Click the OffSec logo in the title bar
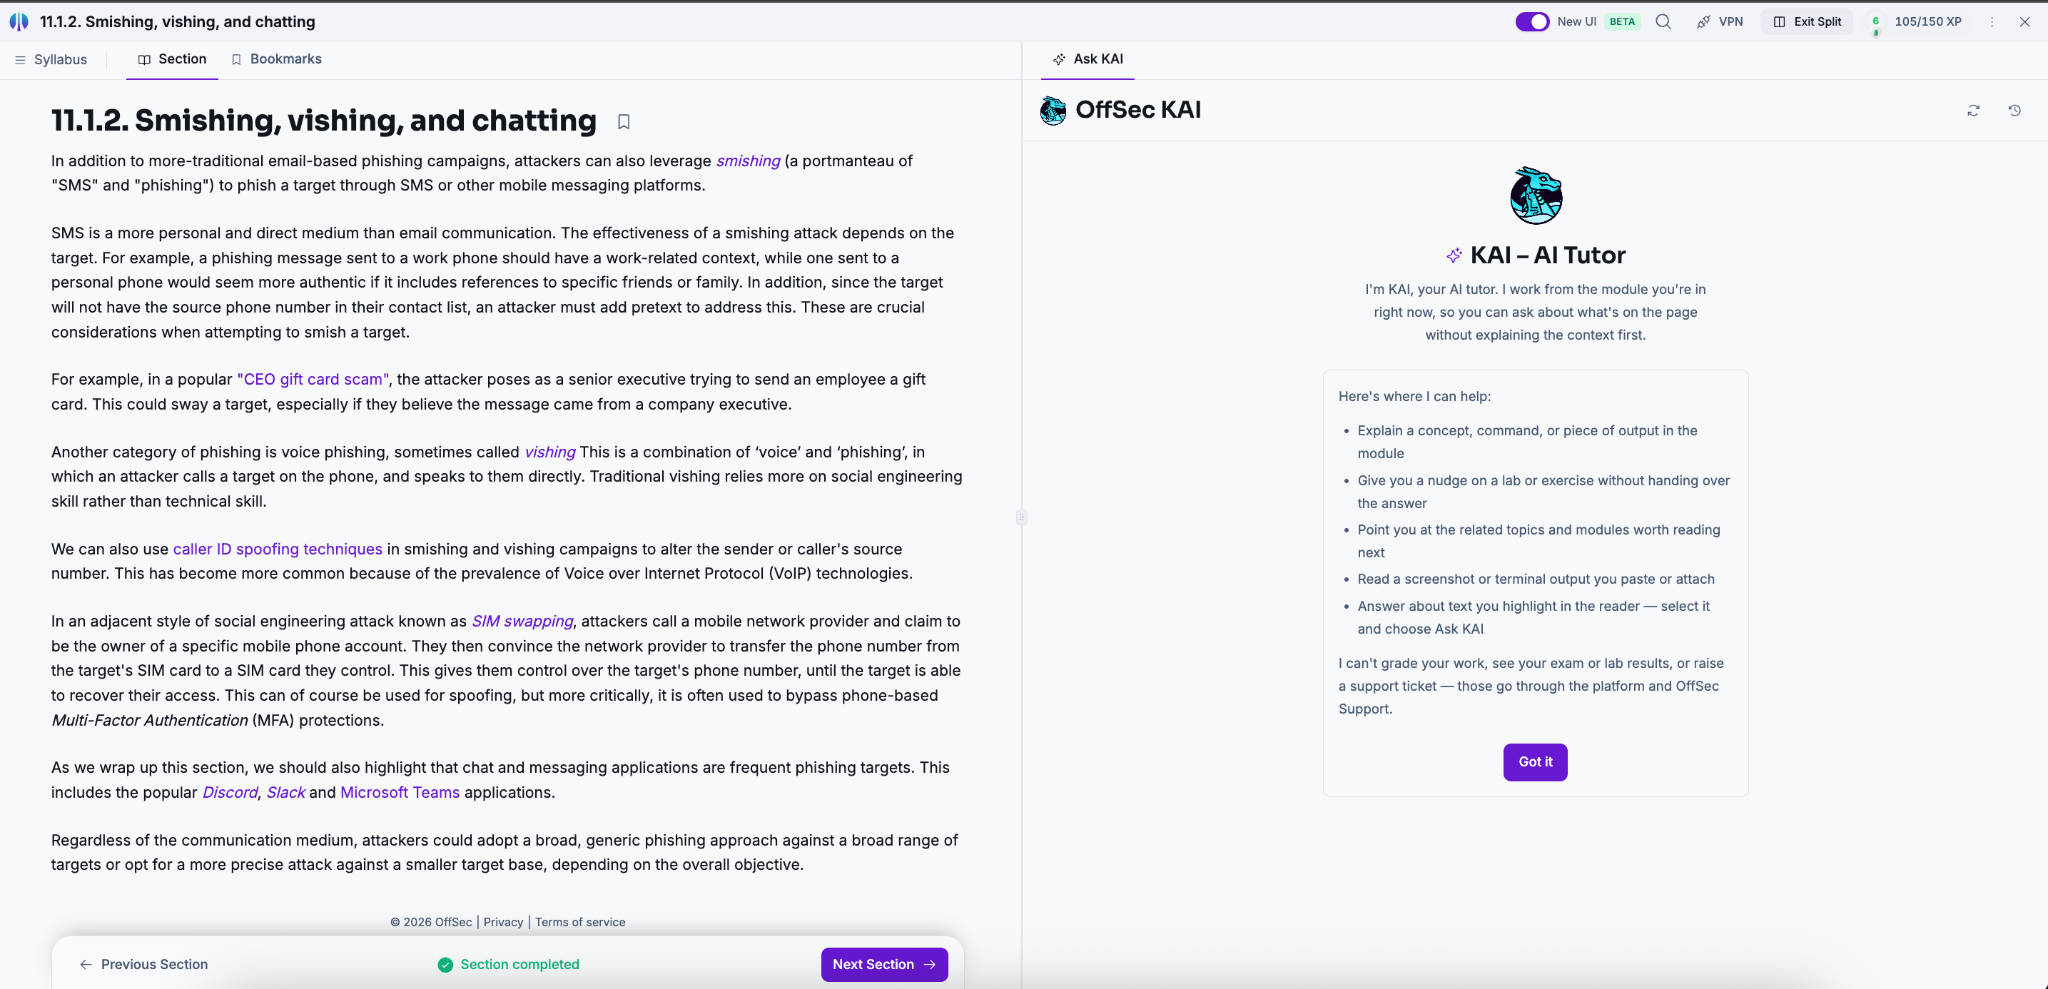The height and width of the screenshot is (989, 2048). click(19, 21)
